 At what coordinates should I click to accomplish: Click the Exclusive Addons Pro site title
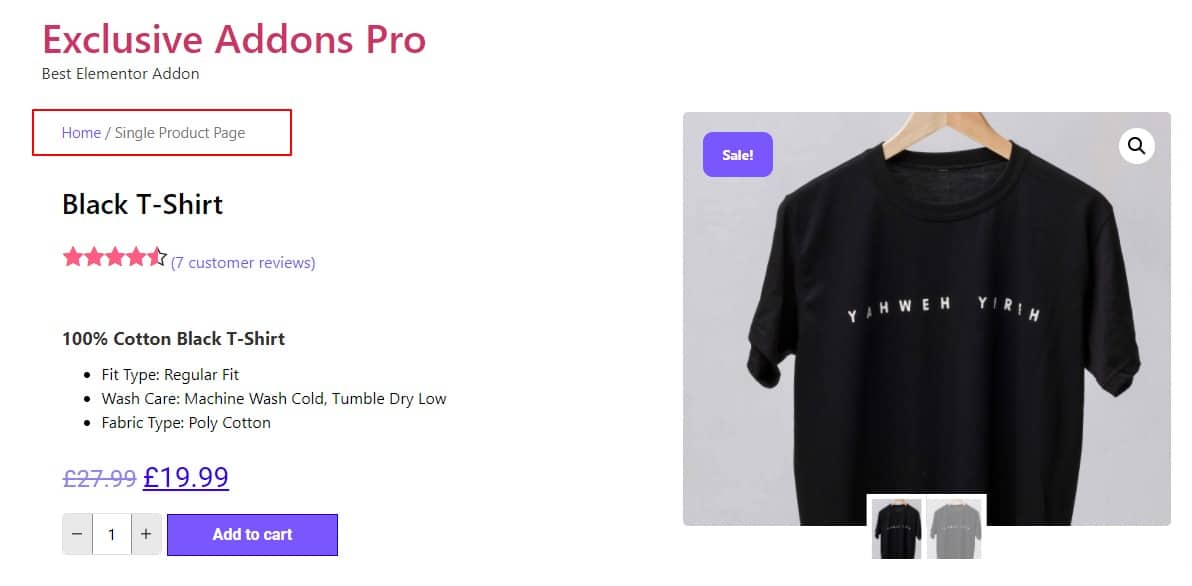pyautogui.click(x=233, y=40)
